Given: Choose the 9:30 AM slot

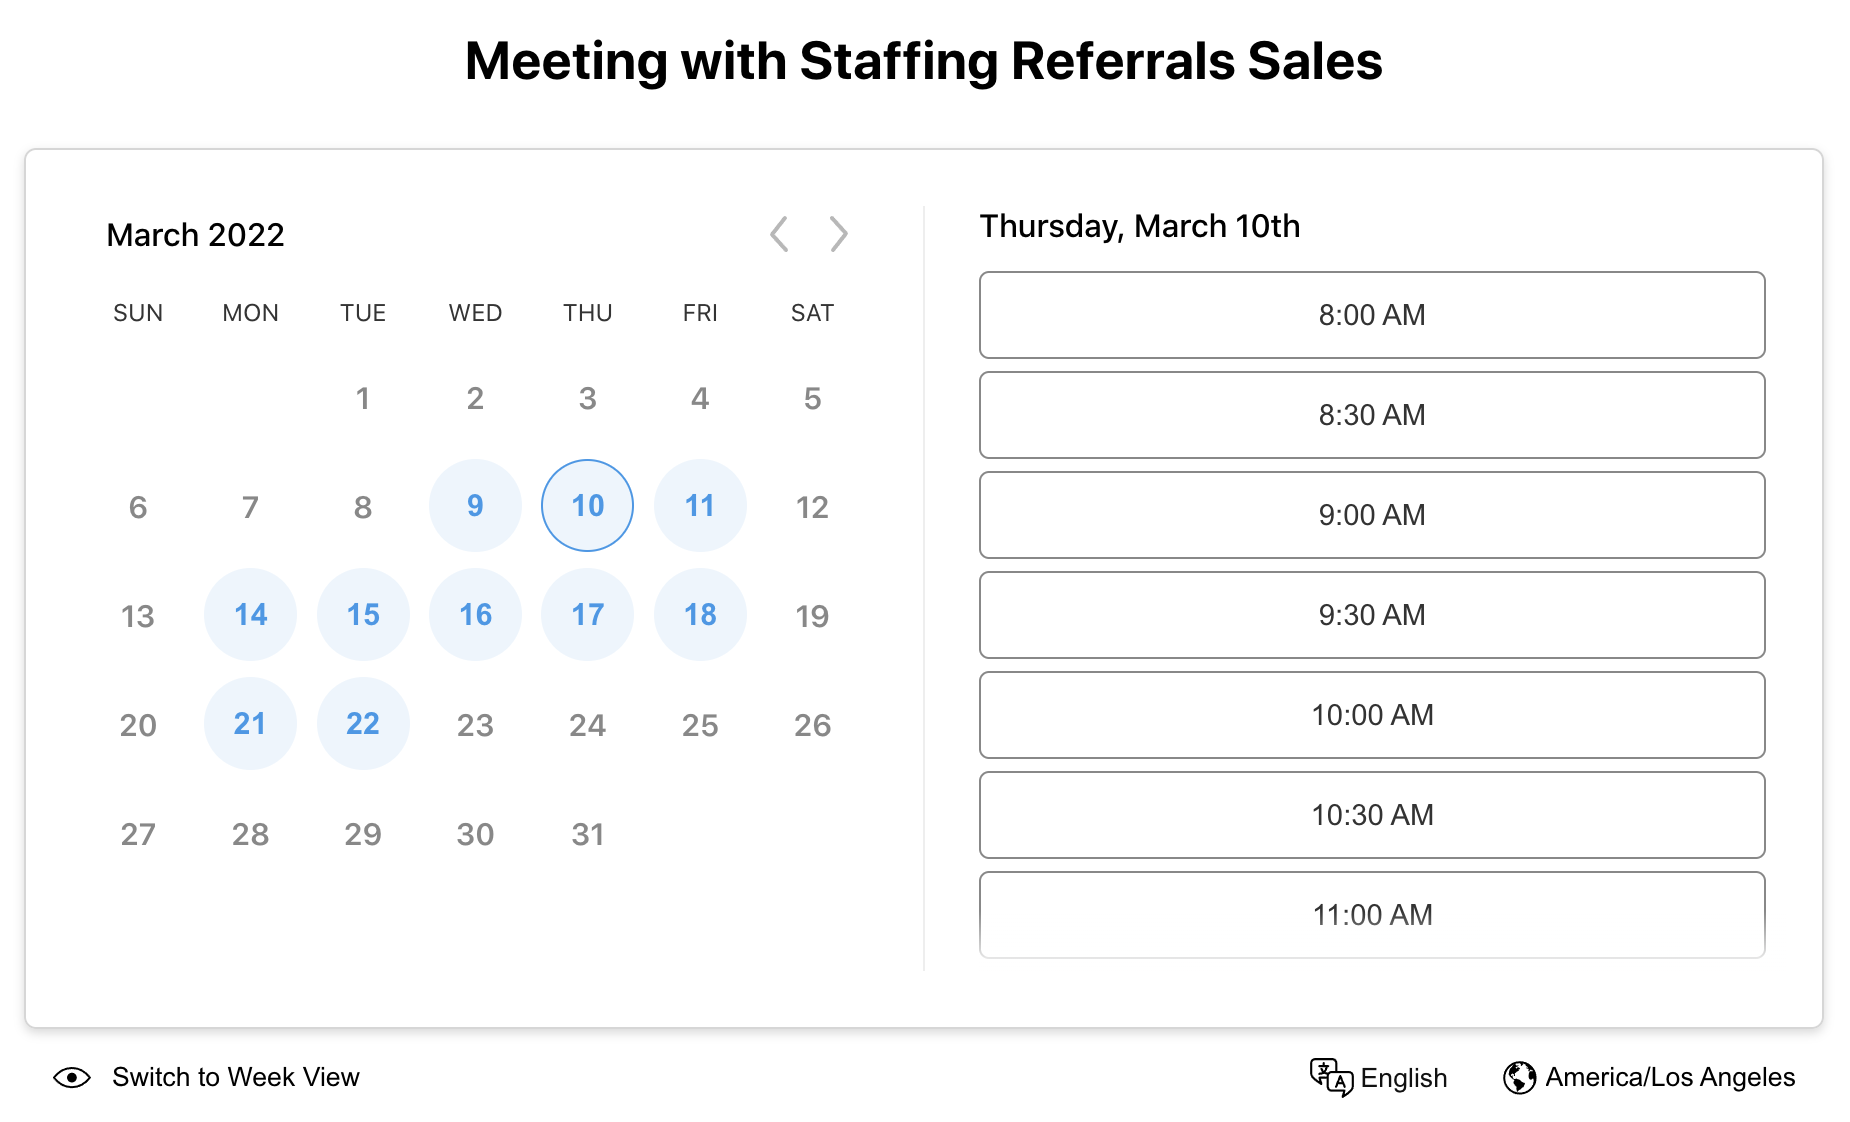Looking at the screenshot, I should pos(1372,615).
